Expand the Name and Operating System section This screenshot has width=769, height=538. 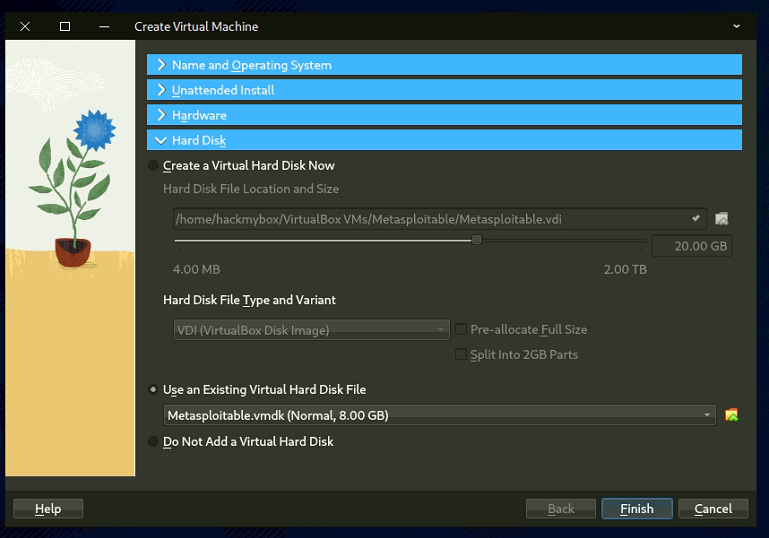444,65
